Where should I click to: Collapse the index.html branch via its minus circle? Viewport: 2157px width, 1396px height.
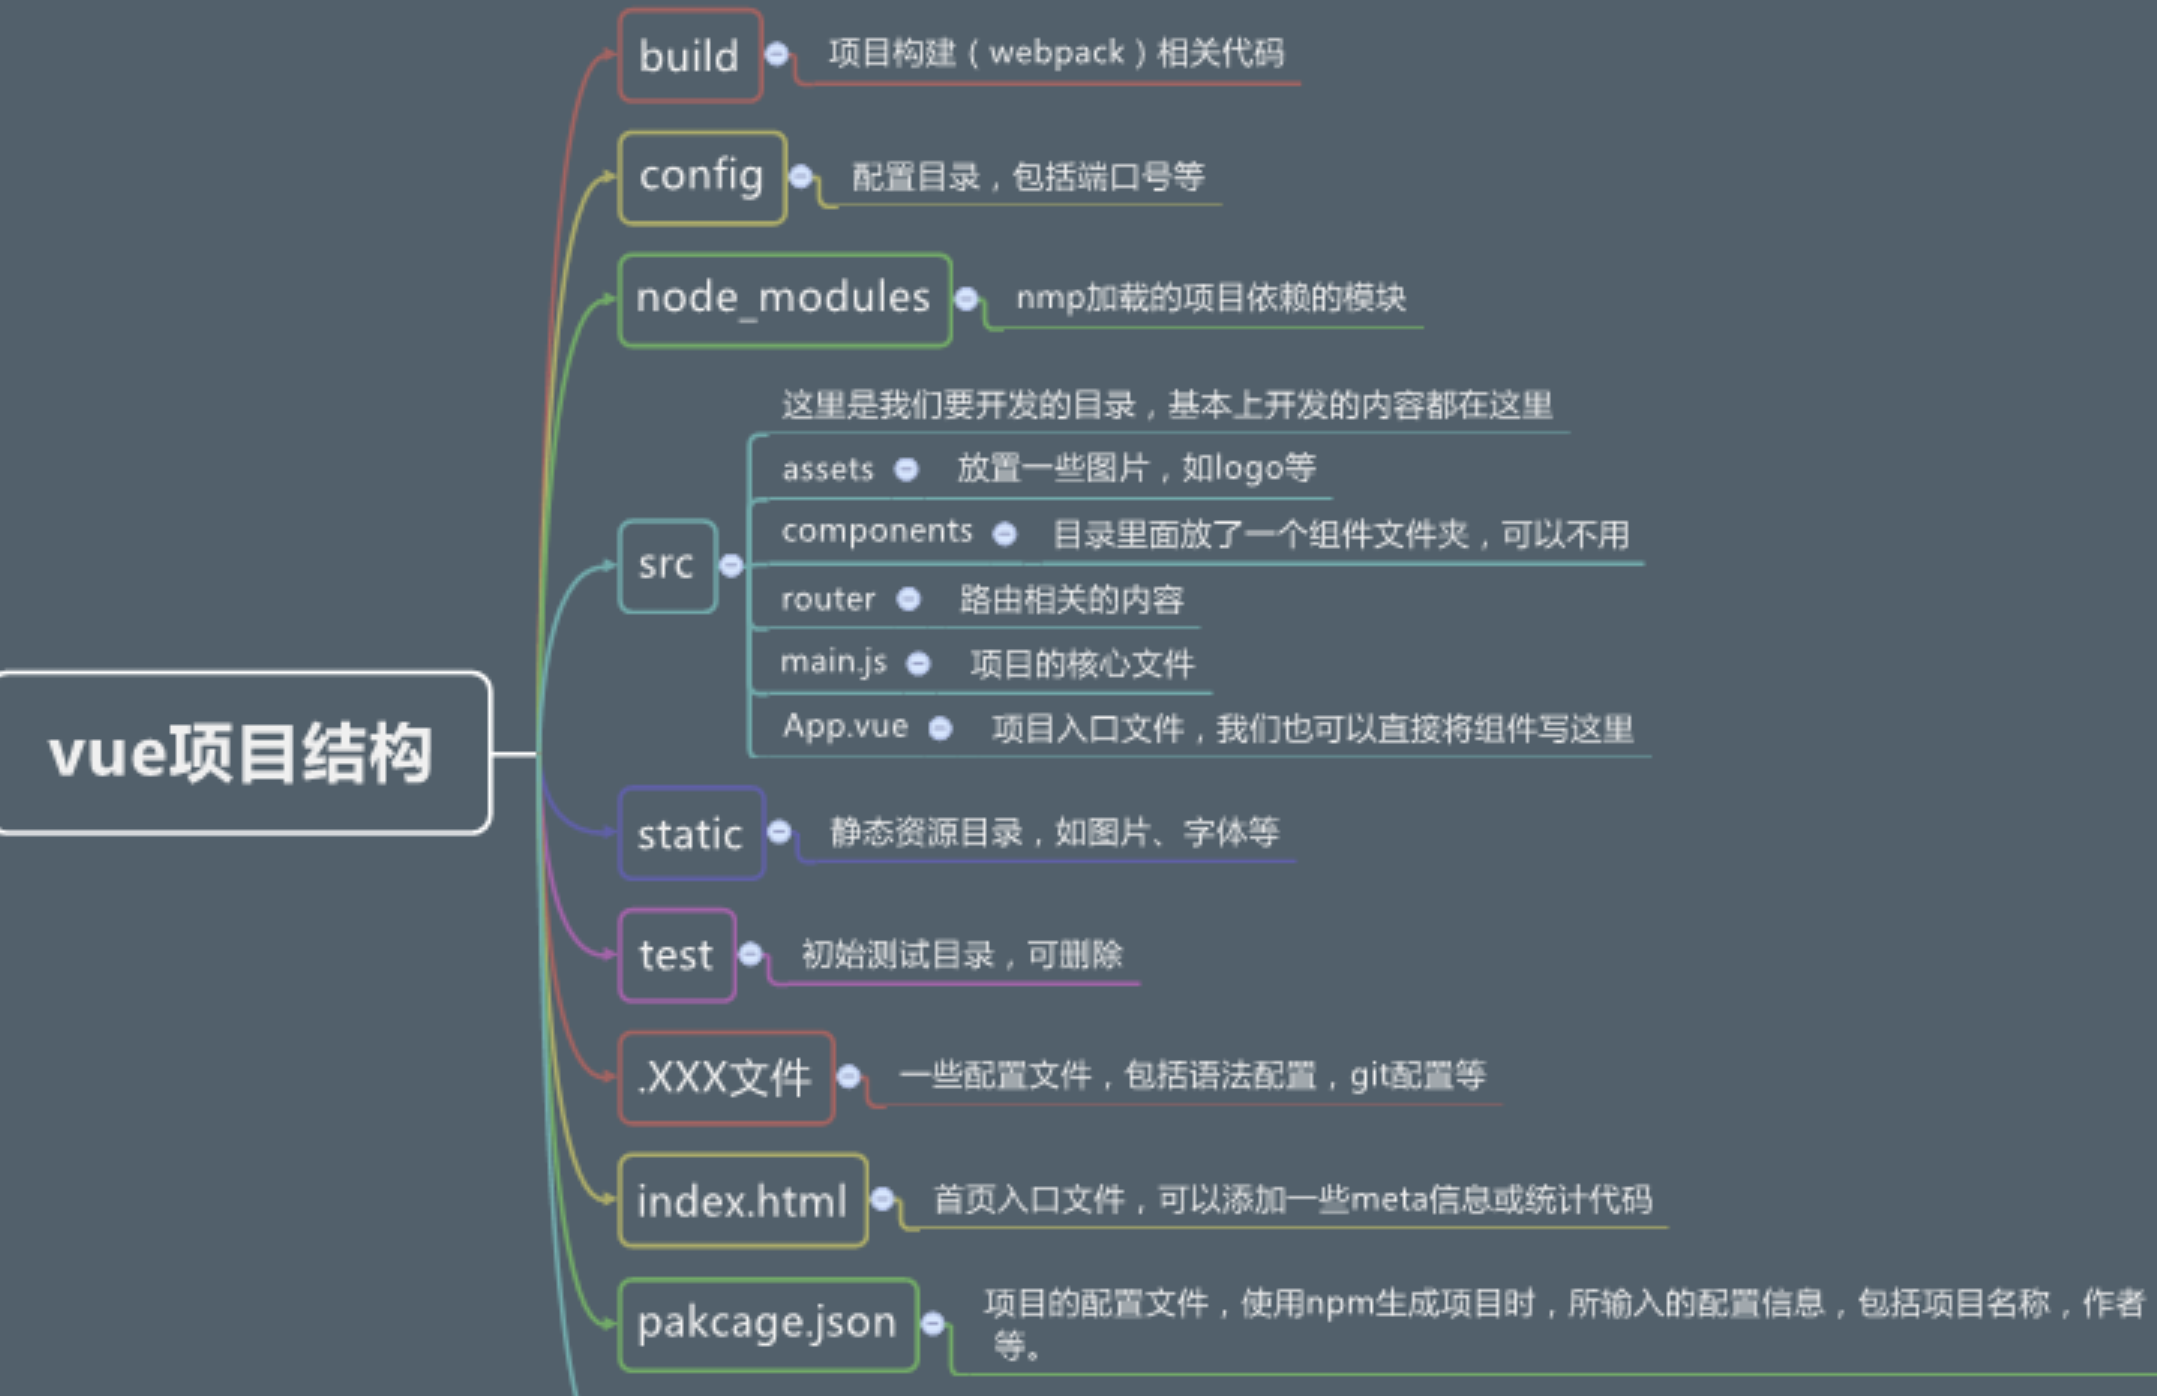point(882,1198)
